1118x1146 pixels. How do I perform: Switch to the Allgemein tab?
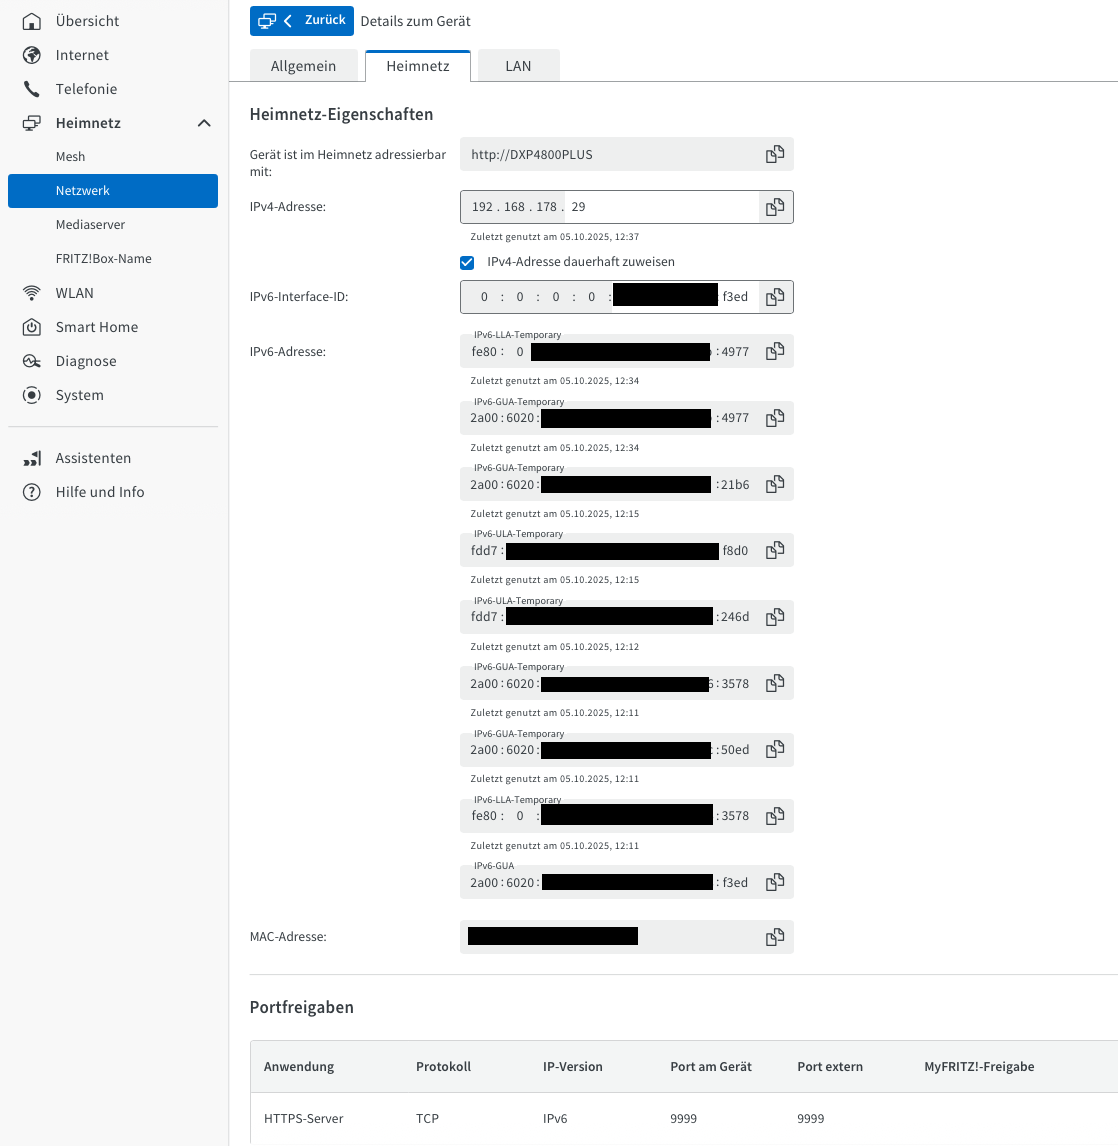click(303, 66)
